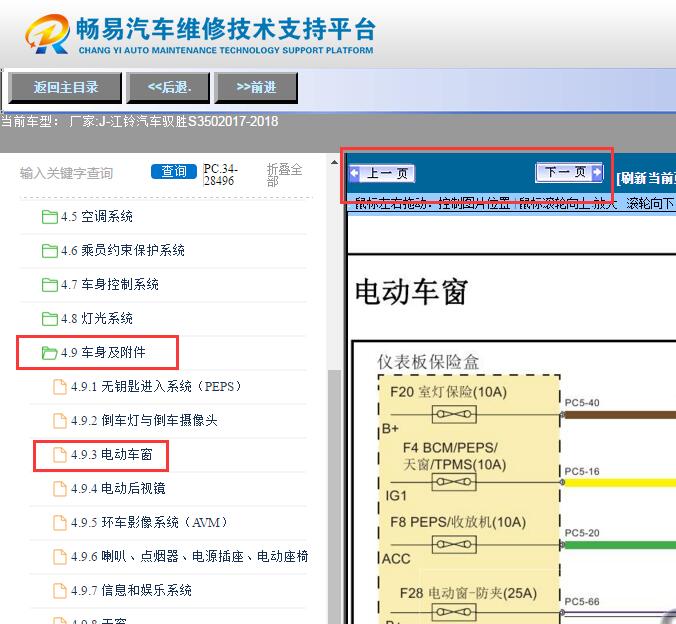Open the 4.5 空调系统 folder
This screenshot has height=624, width=676.
tap(97, 216)
